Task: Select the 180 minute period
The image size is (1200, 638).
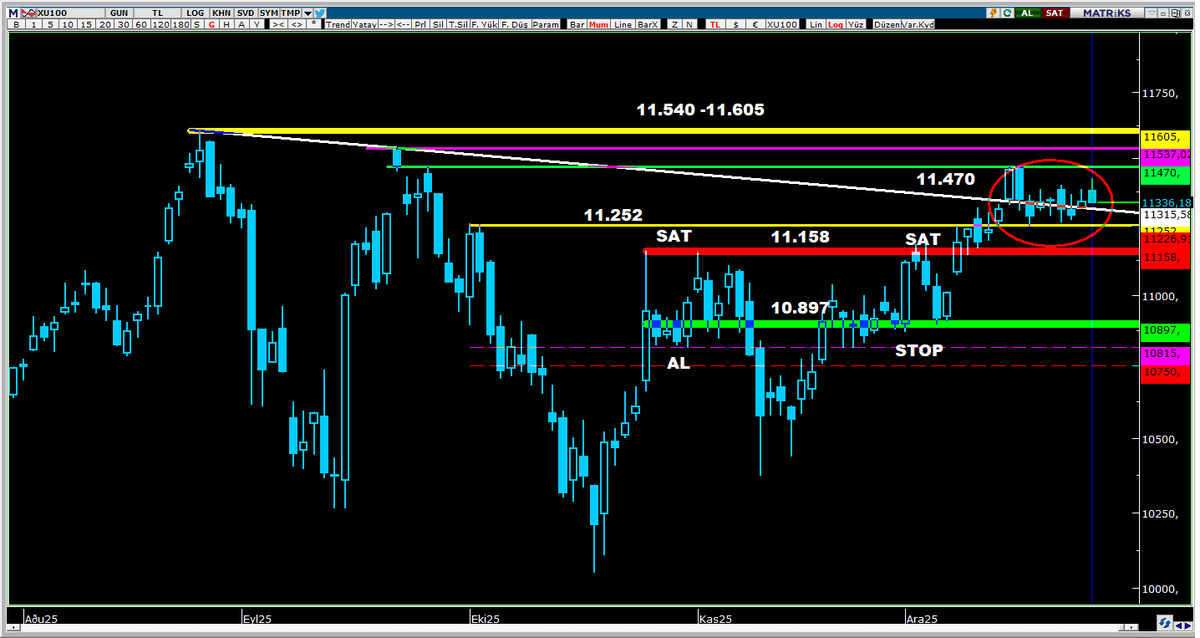Action: (180, 24)
